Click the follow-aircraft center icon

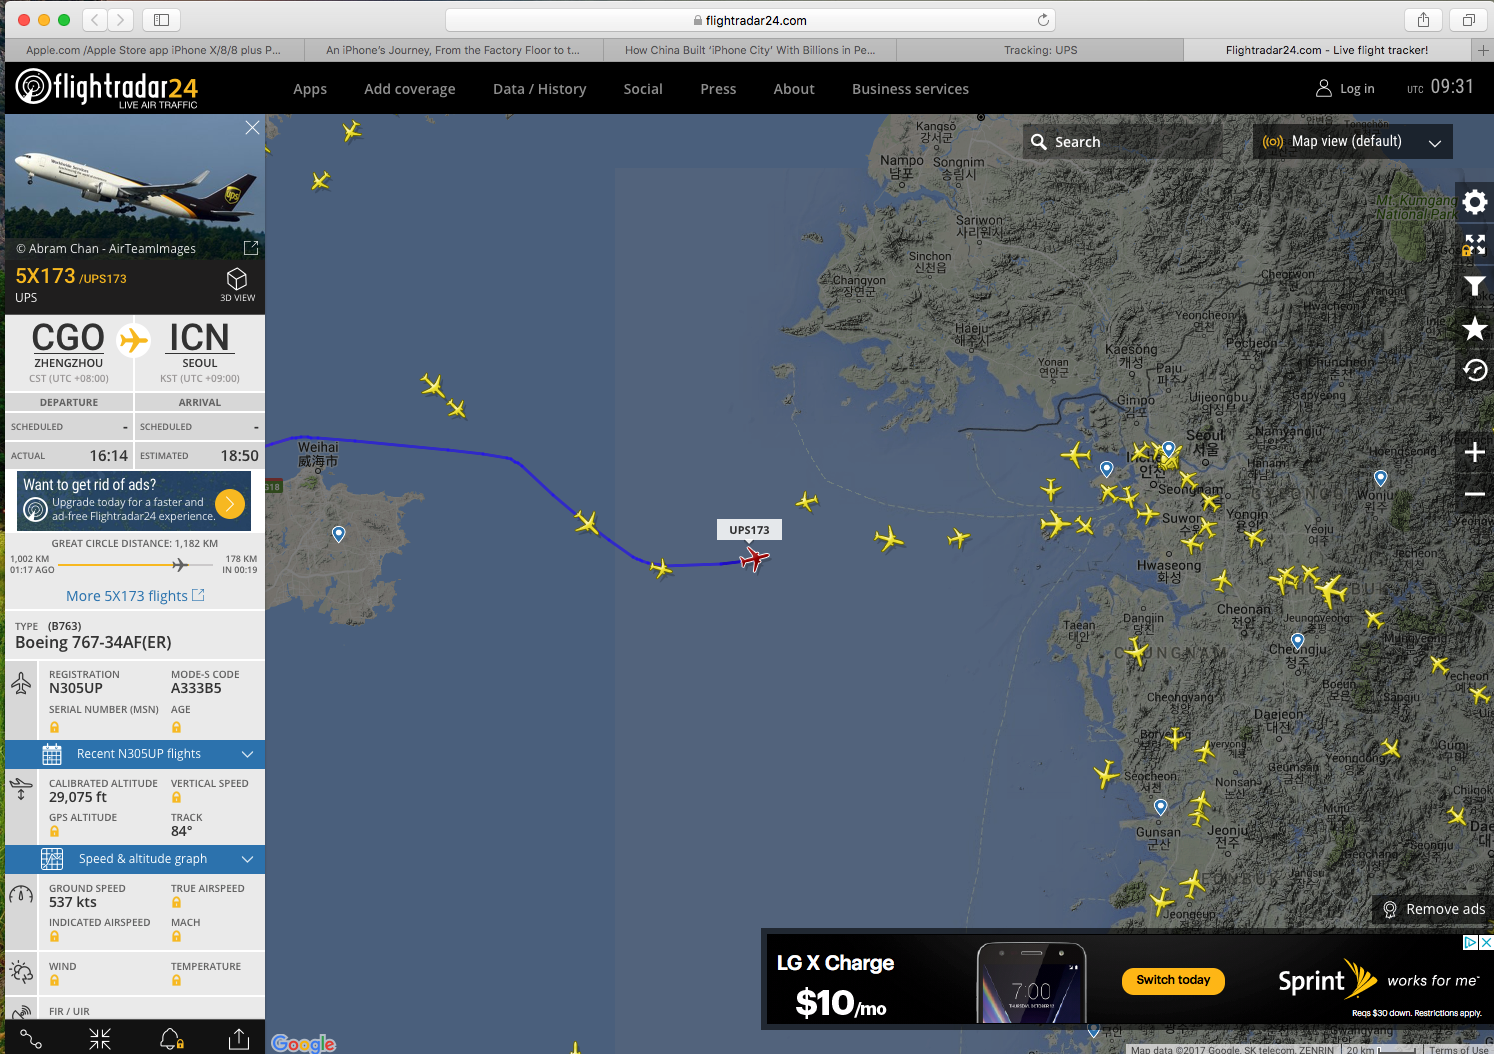pos(100,1039)
